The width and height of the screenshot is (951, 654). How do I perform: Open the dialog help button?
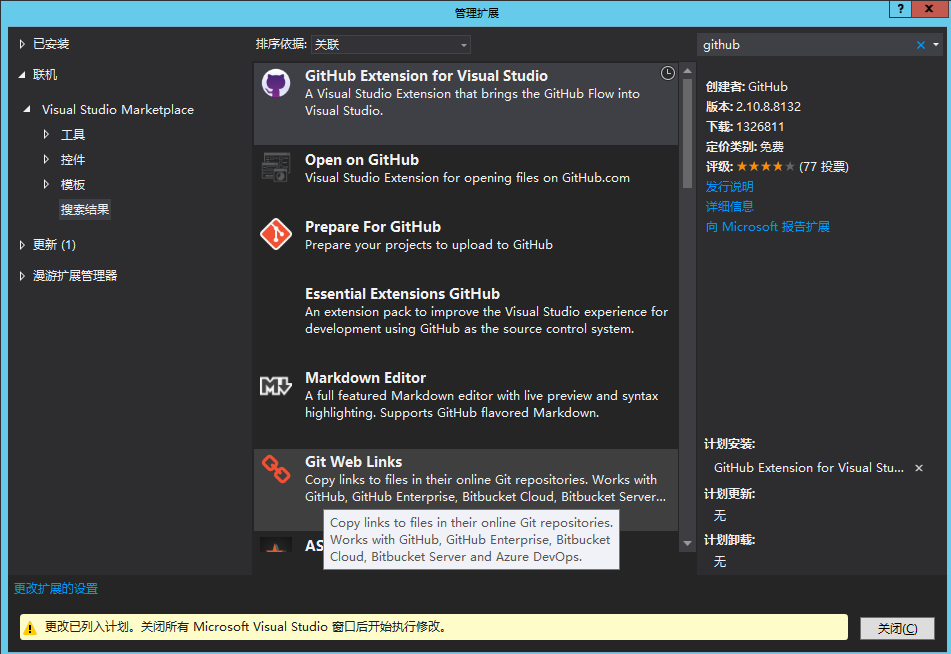coord(901,8)
